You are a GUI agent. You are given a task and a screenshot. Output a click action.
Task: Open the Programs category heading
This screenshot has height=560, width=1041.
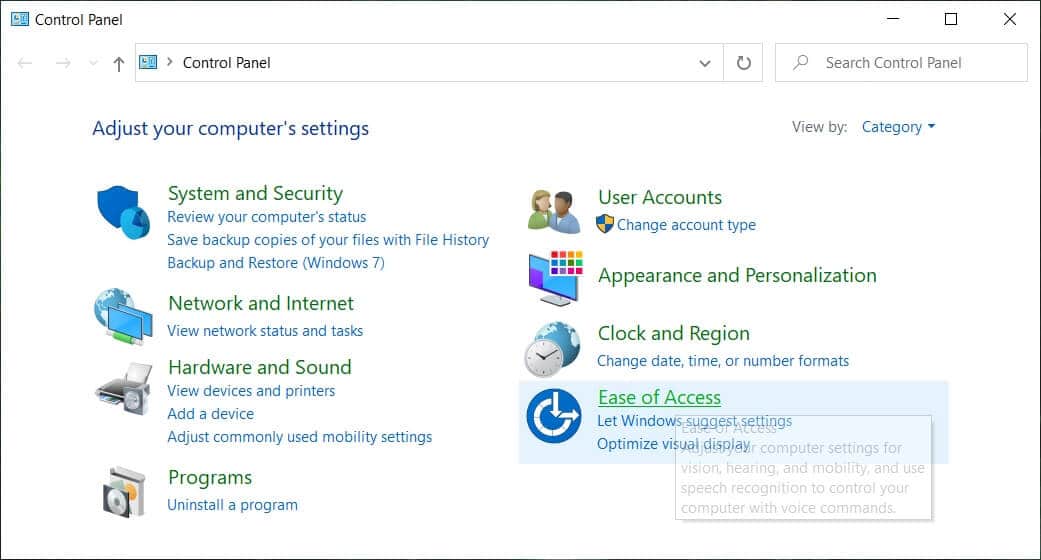click(x=210, y=478)
